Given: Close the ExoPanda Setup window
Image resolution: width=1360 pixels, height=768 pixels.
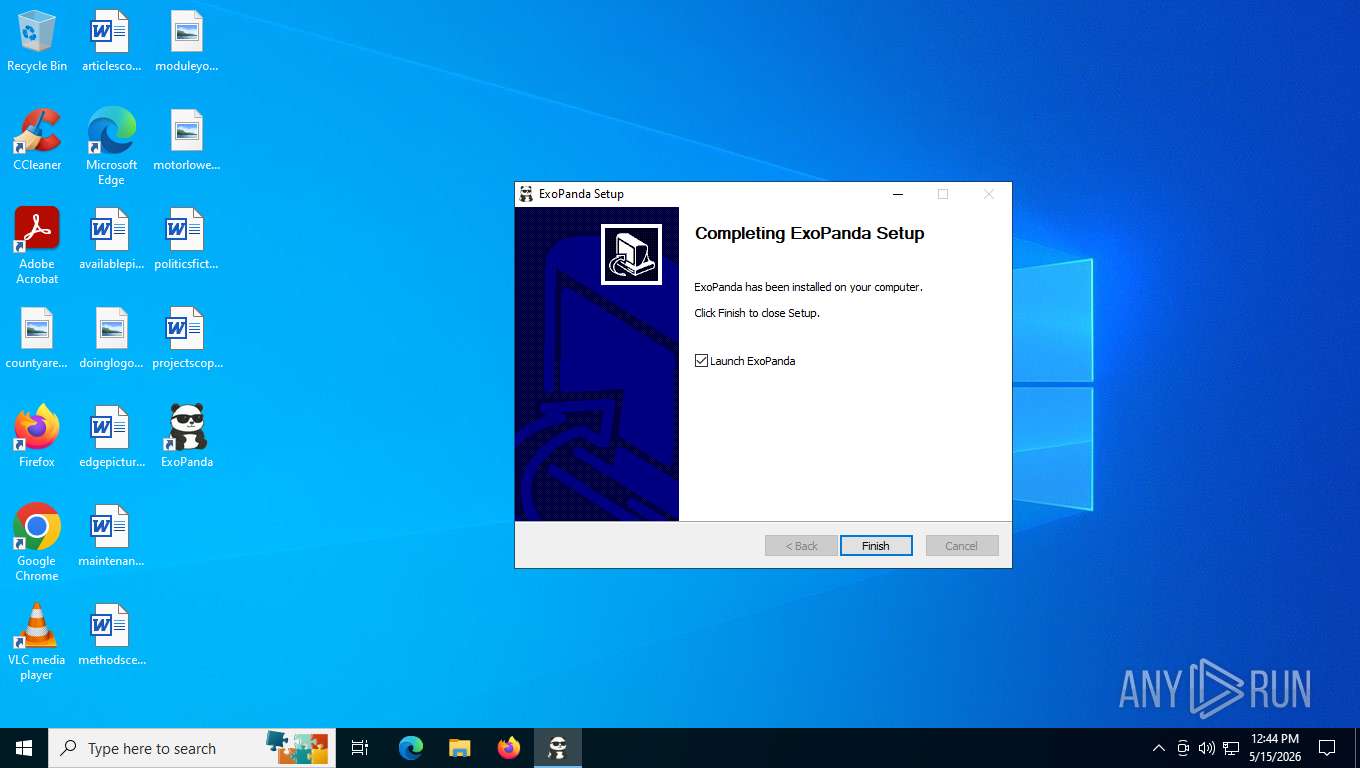Looking at the screenshot, I should pyautogui.click(x=989, y=194).
